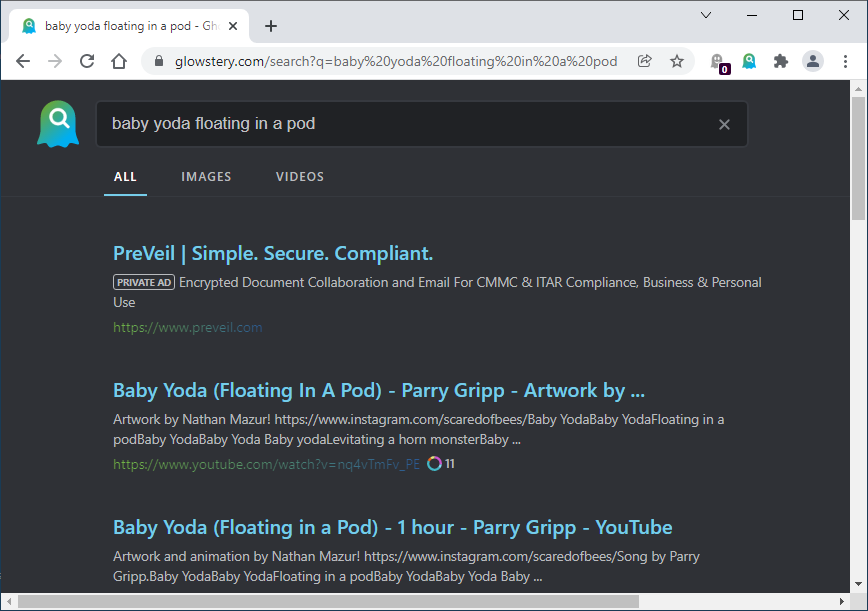Open the Chrome profile avatar

813,61
